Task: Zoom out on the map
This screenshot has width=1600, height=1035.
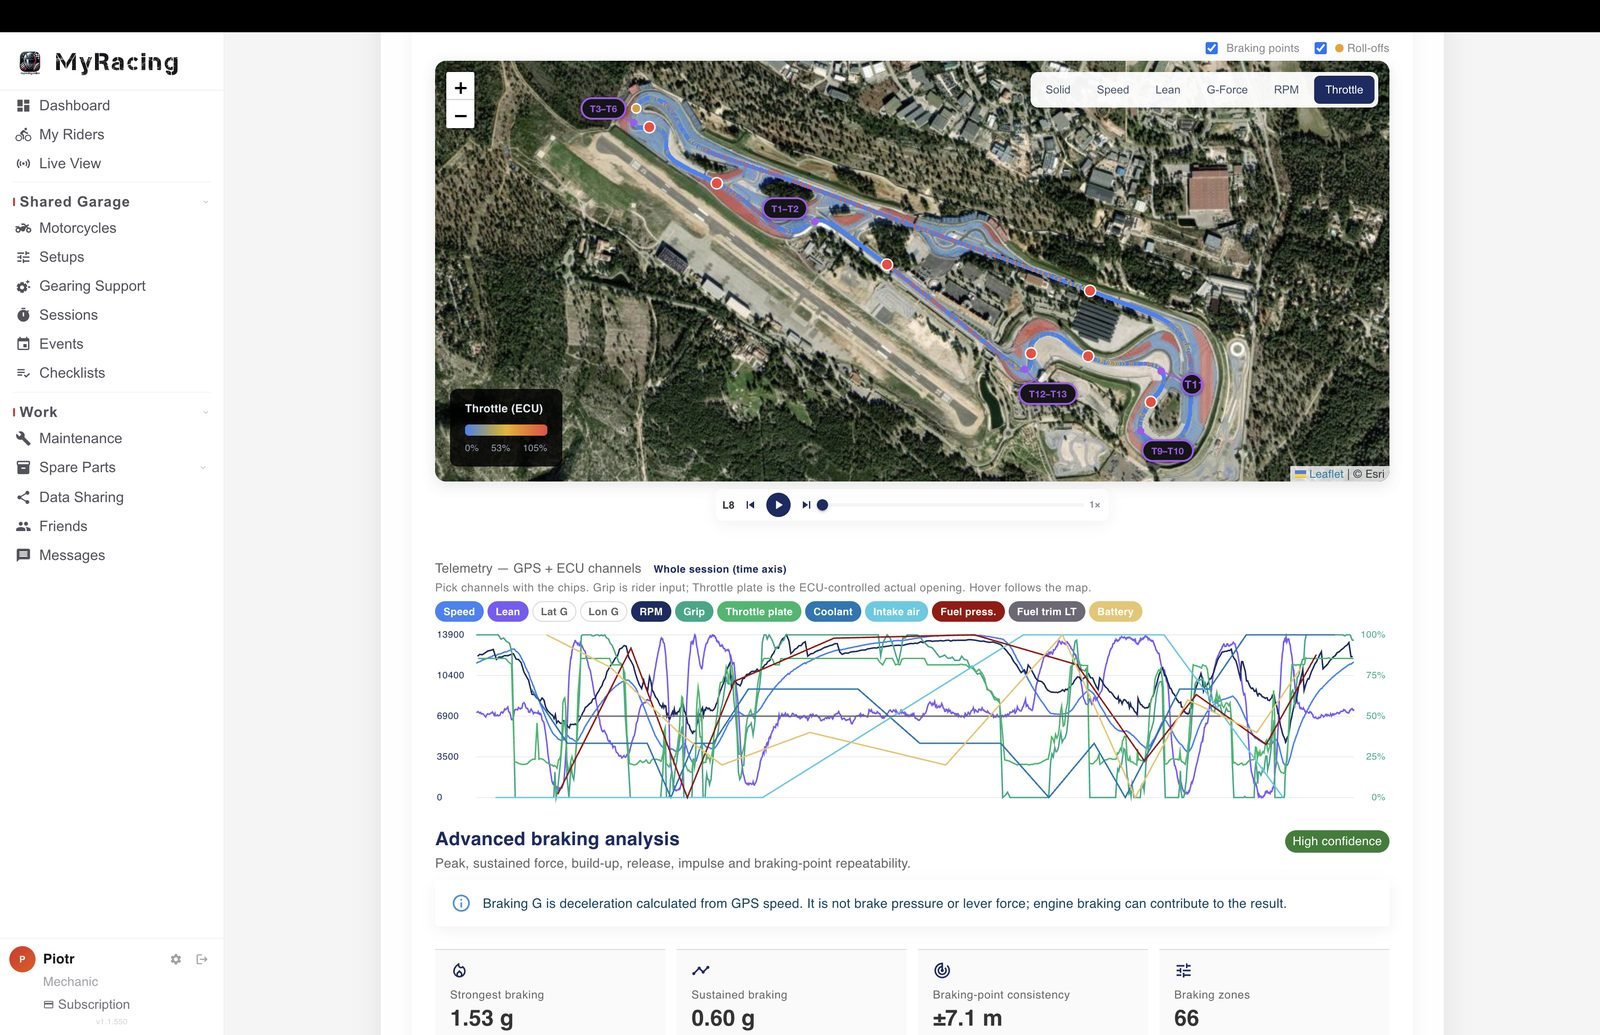Action: coord(460,116)
